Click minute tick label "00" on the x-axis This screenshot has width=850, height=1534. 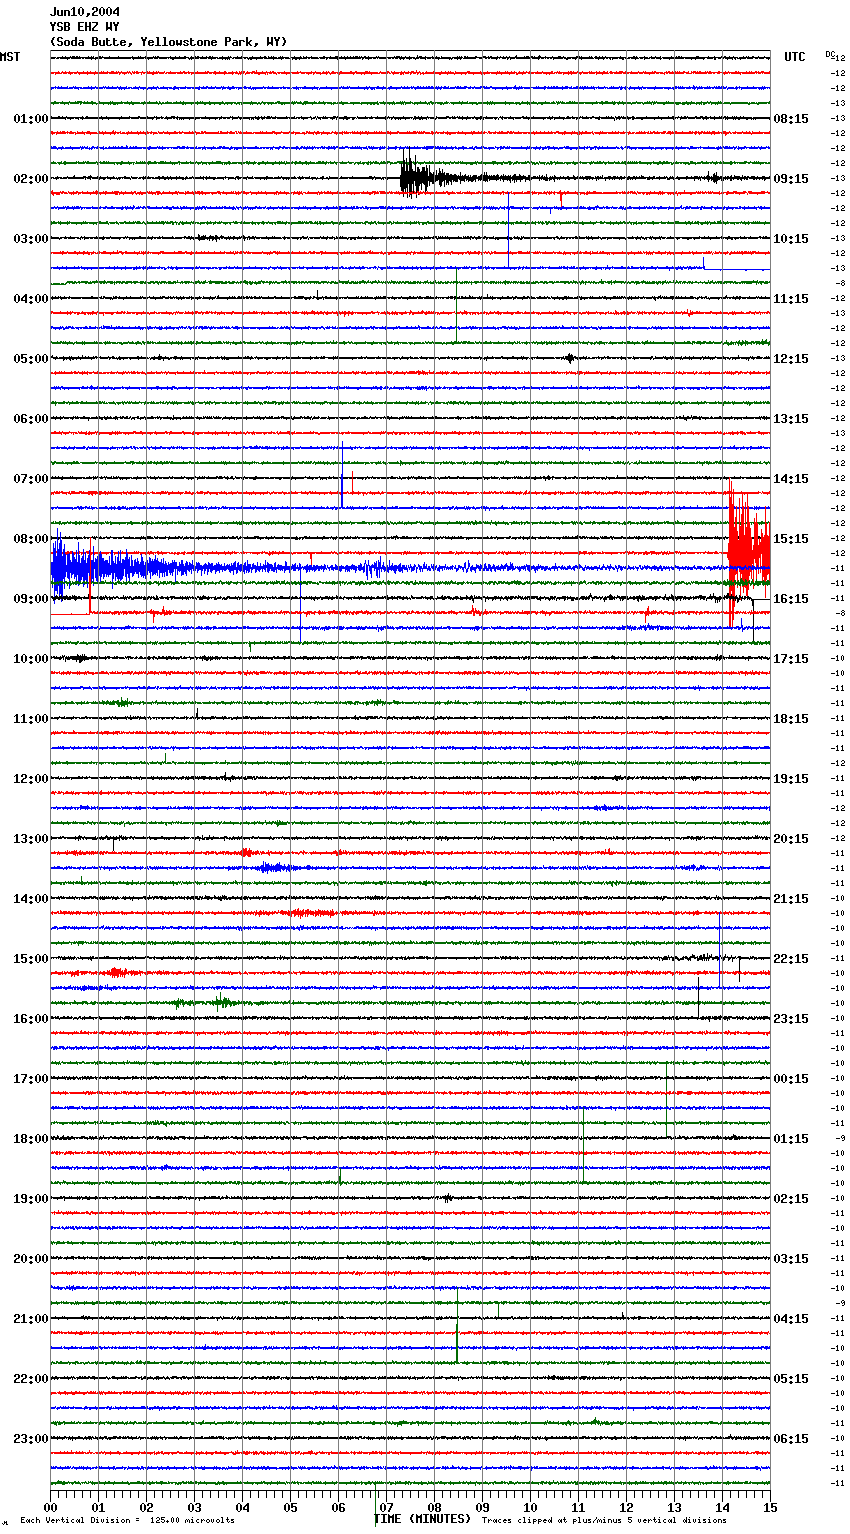(x=51, y=1507)
